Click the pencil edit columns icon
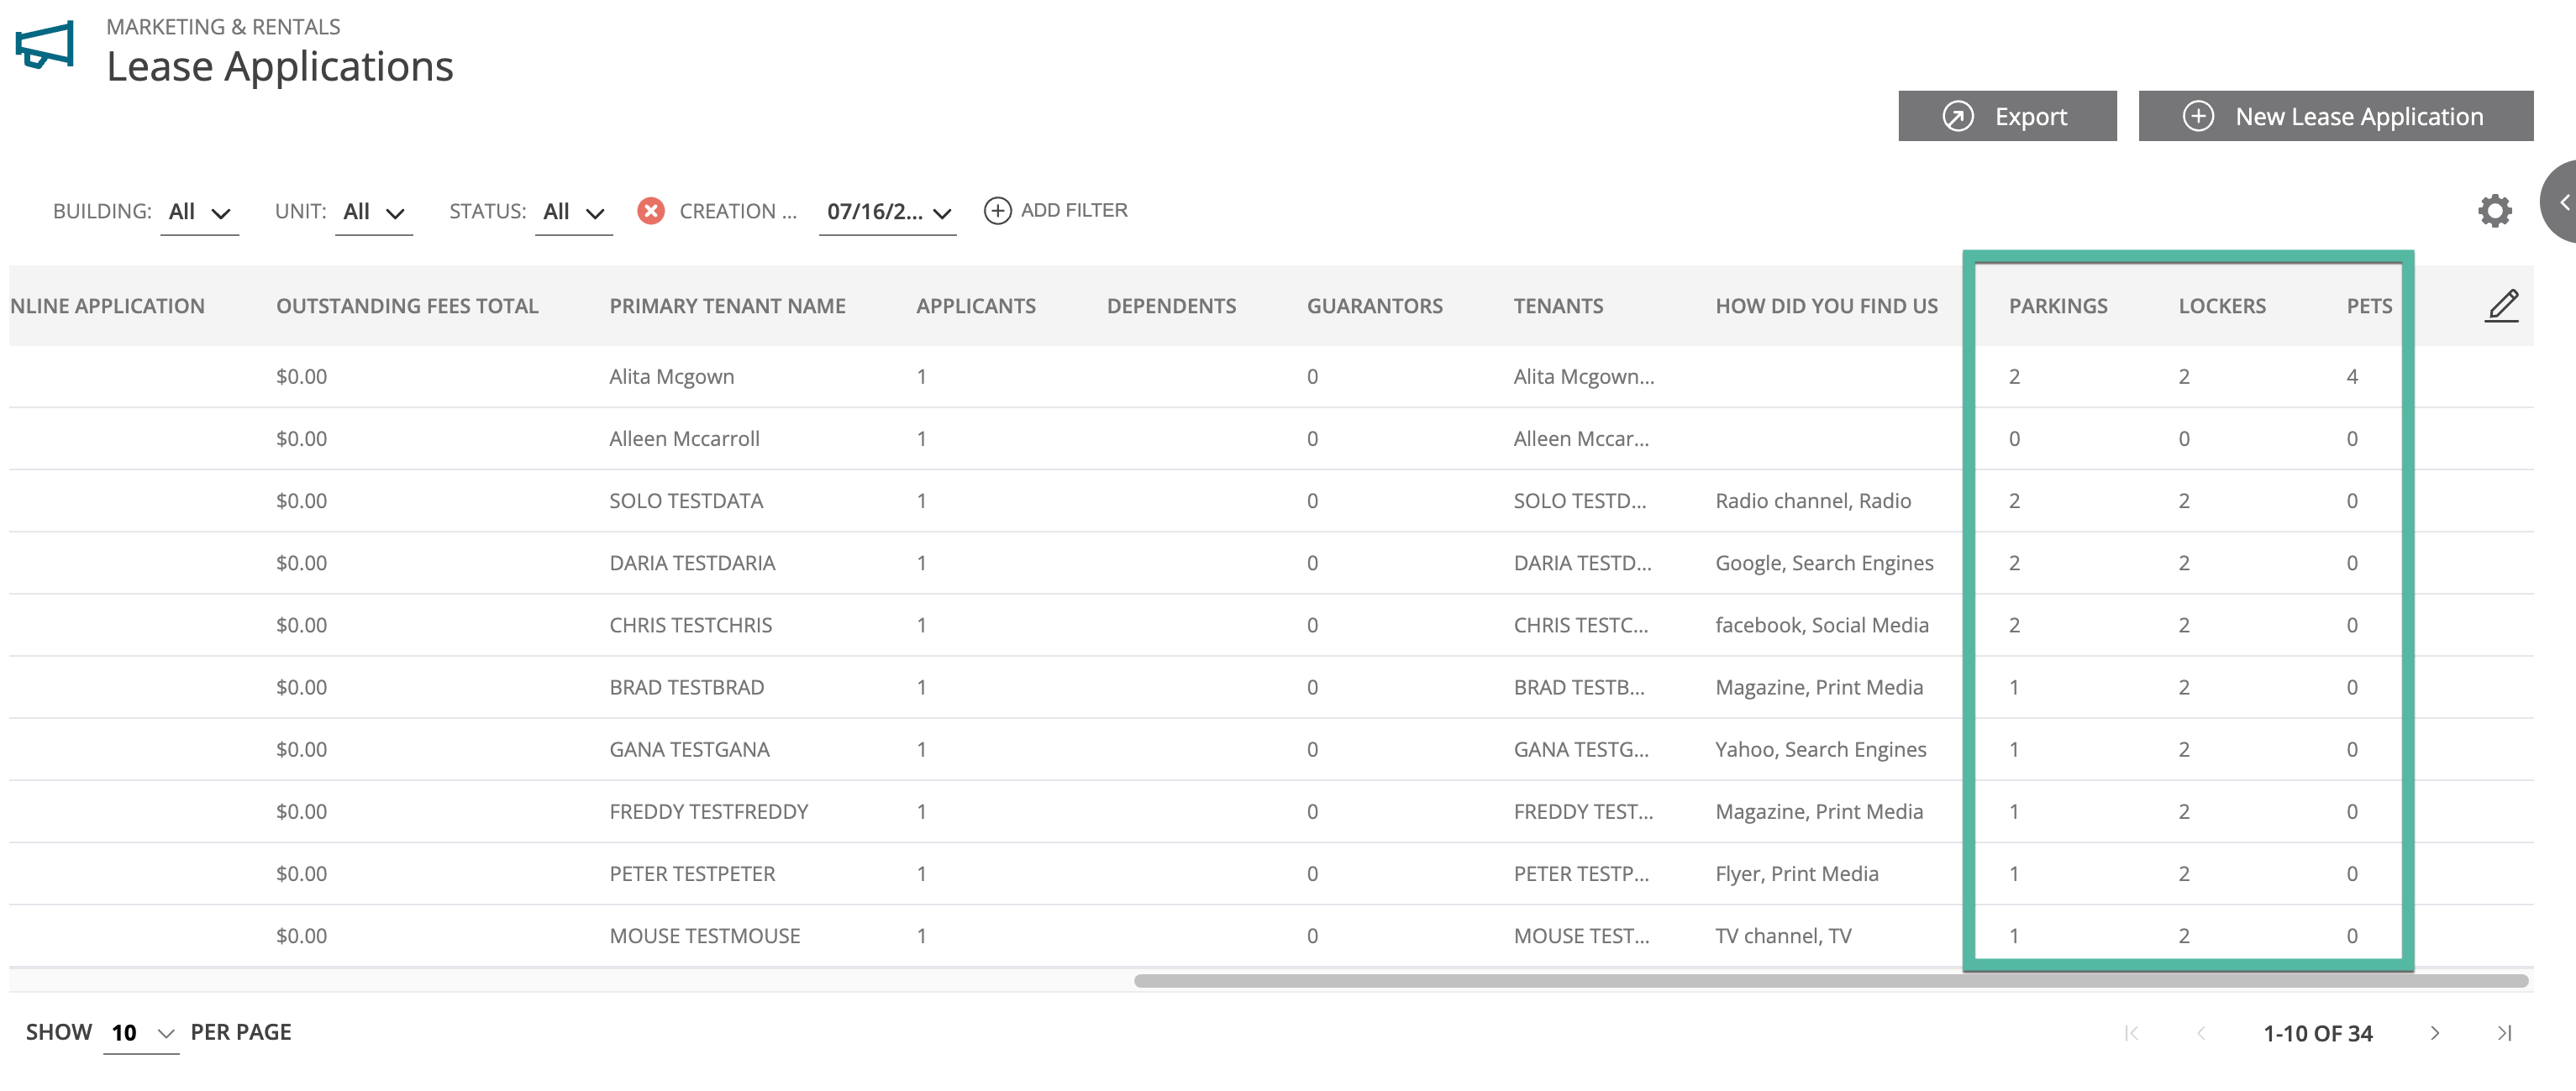The height and width of the screenshot is (1091, 2576). click(2502, 305)
